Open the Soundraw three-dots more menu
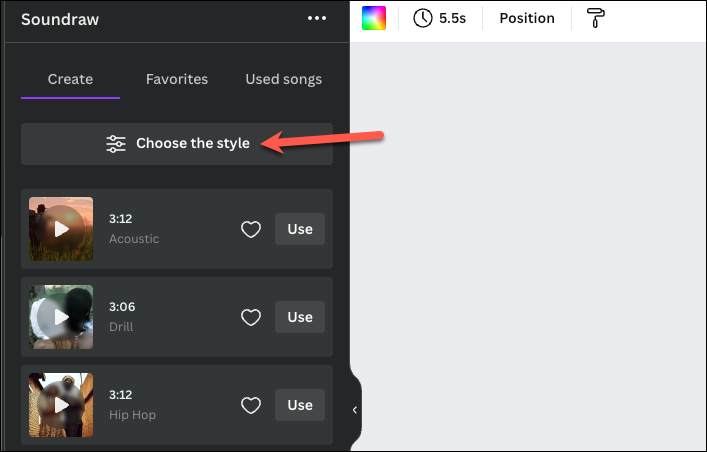Image resolution: width=707 pixels, height=452 pixels. 317,18
